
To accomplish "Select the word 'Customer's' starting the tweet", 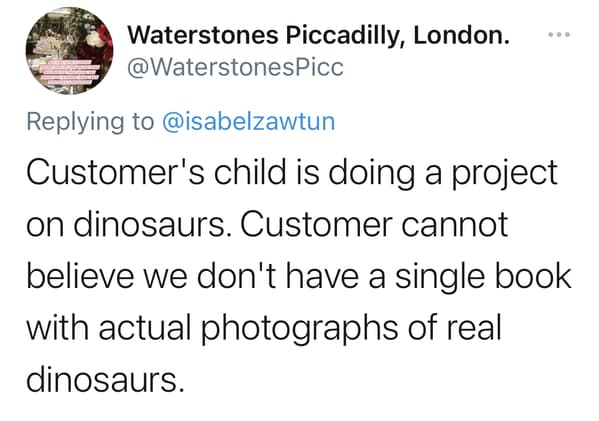I will [115, 172].
